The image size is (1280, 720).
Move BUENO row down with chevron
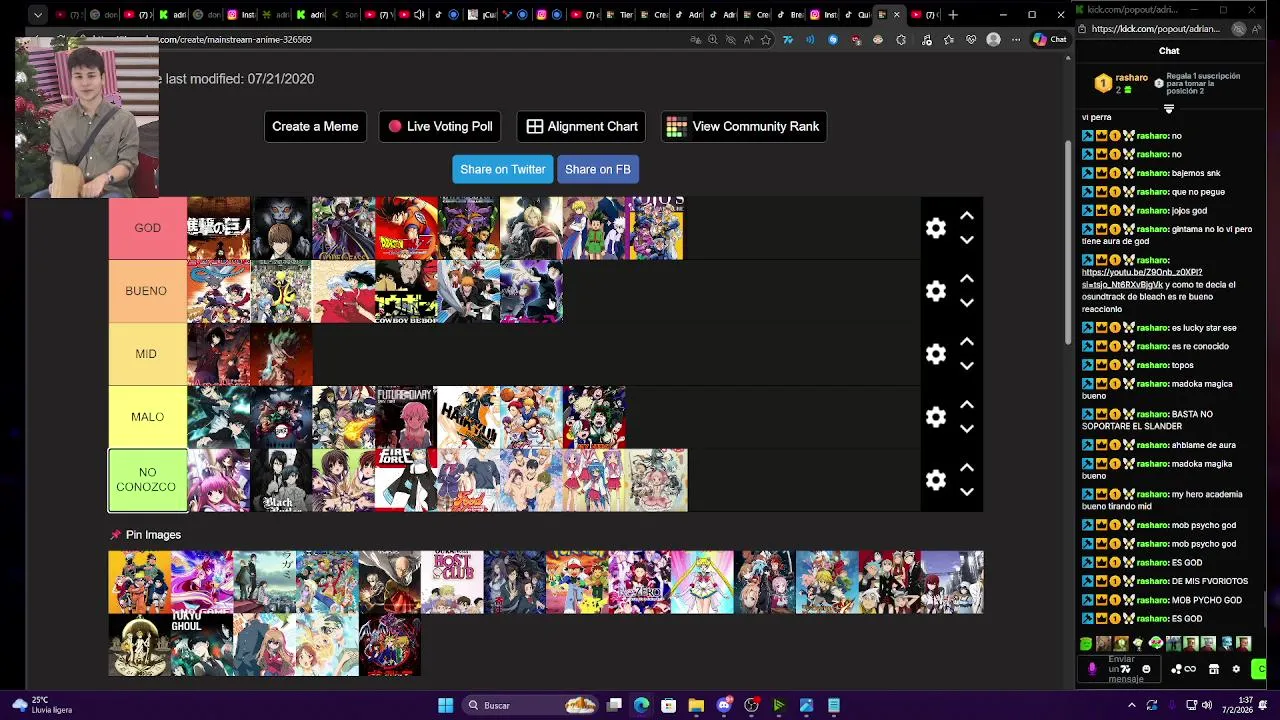[967, 303]
